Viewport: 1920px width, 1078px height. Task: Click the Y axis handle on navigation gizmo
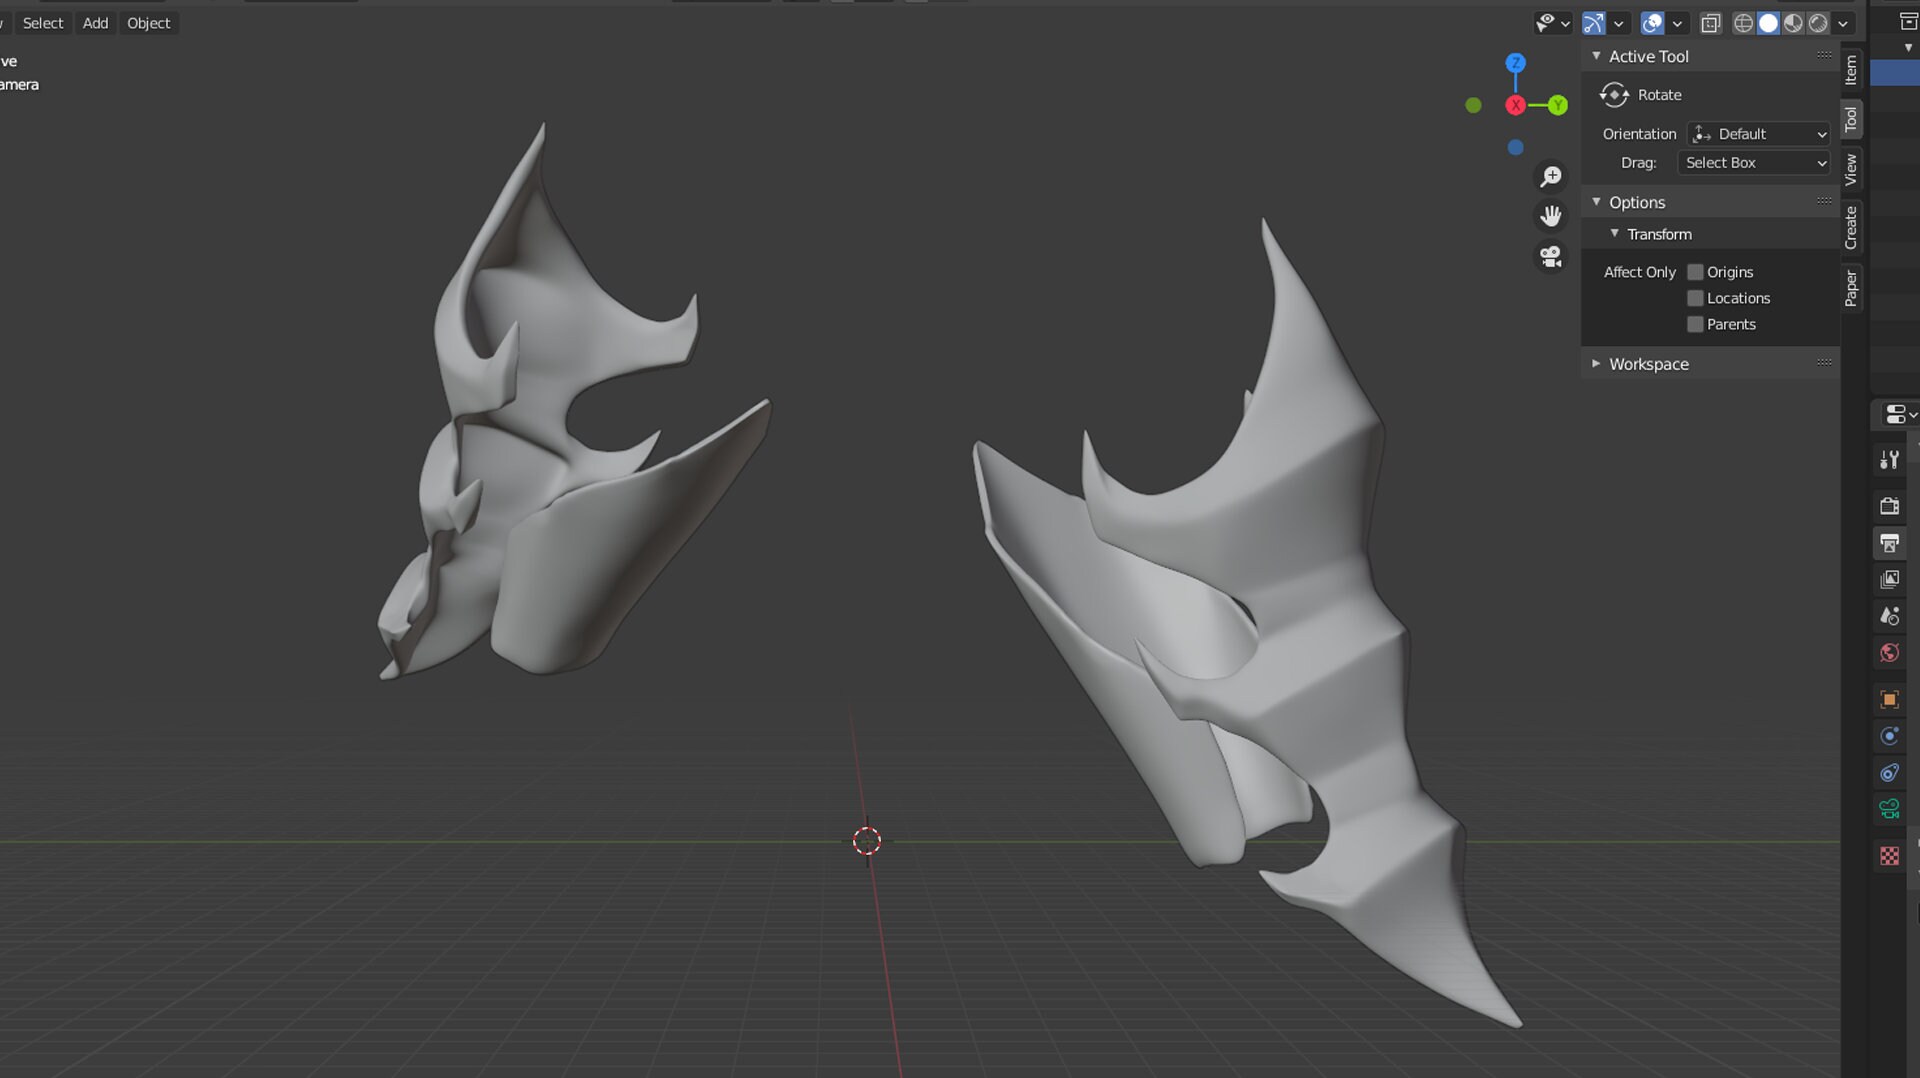click(1556, 104)
